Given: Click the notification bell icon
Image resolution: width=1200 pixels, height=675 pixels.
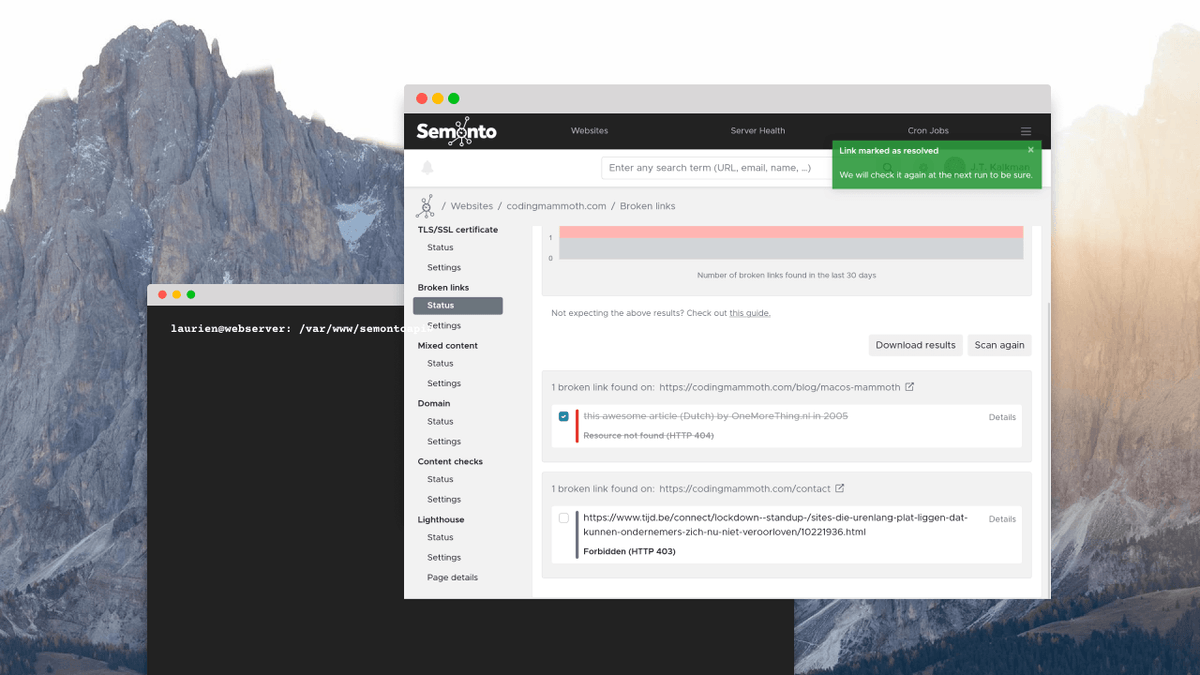Looking at the screenshot, I should (x=428, y=168).
